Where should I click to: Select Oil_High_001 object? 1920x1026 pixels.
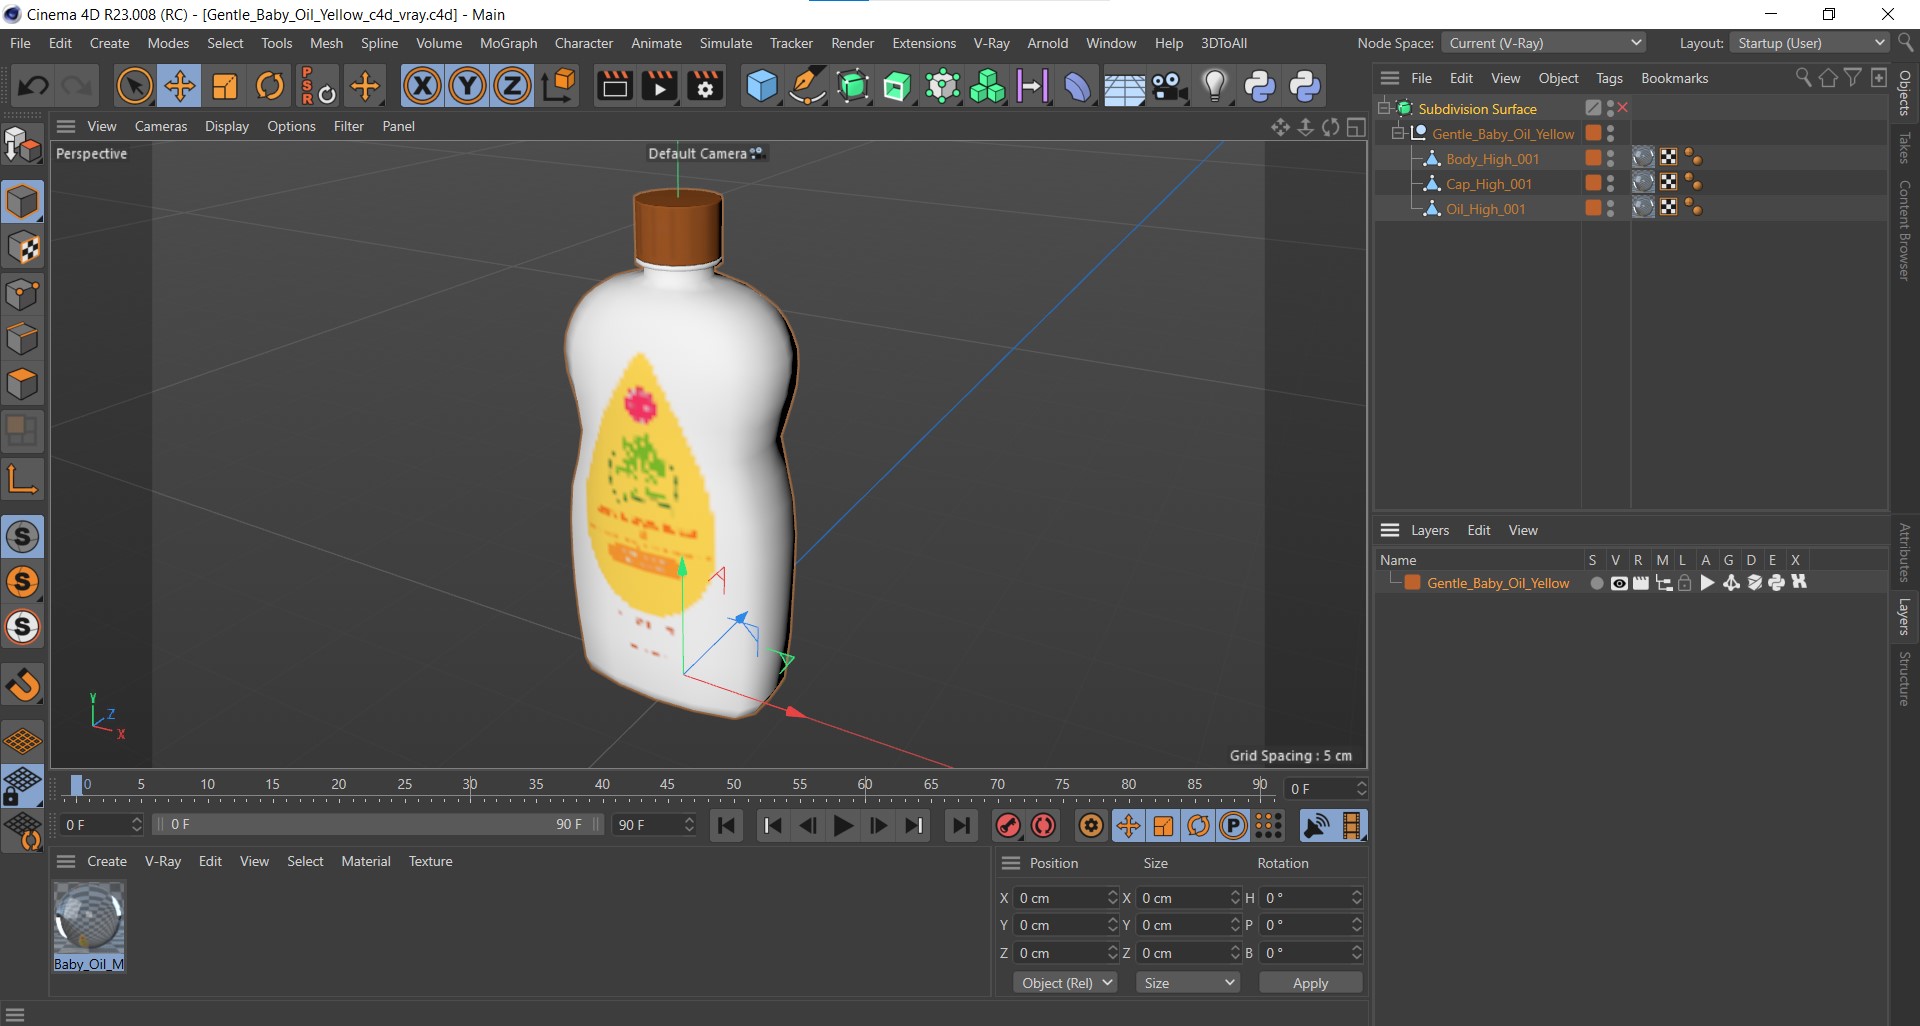[x=1485, y=209]
